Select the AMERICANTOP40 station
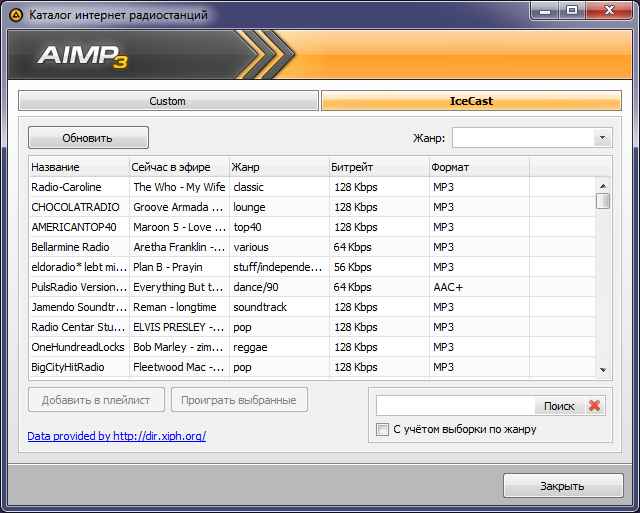640x513 pixels. [x=312, y=227]
